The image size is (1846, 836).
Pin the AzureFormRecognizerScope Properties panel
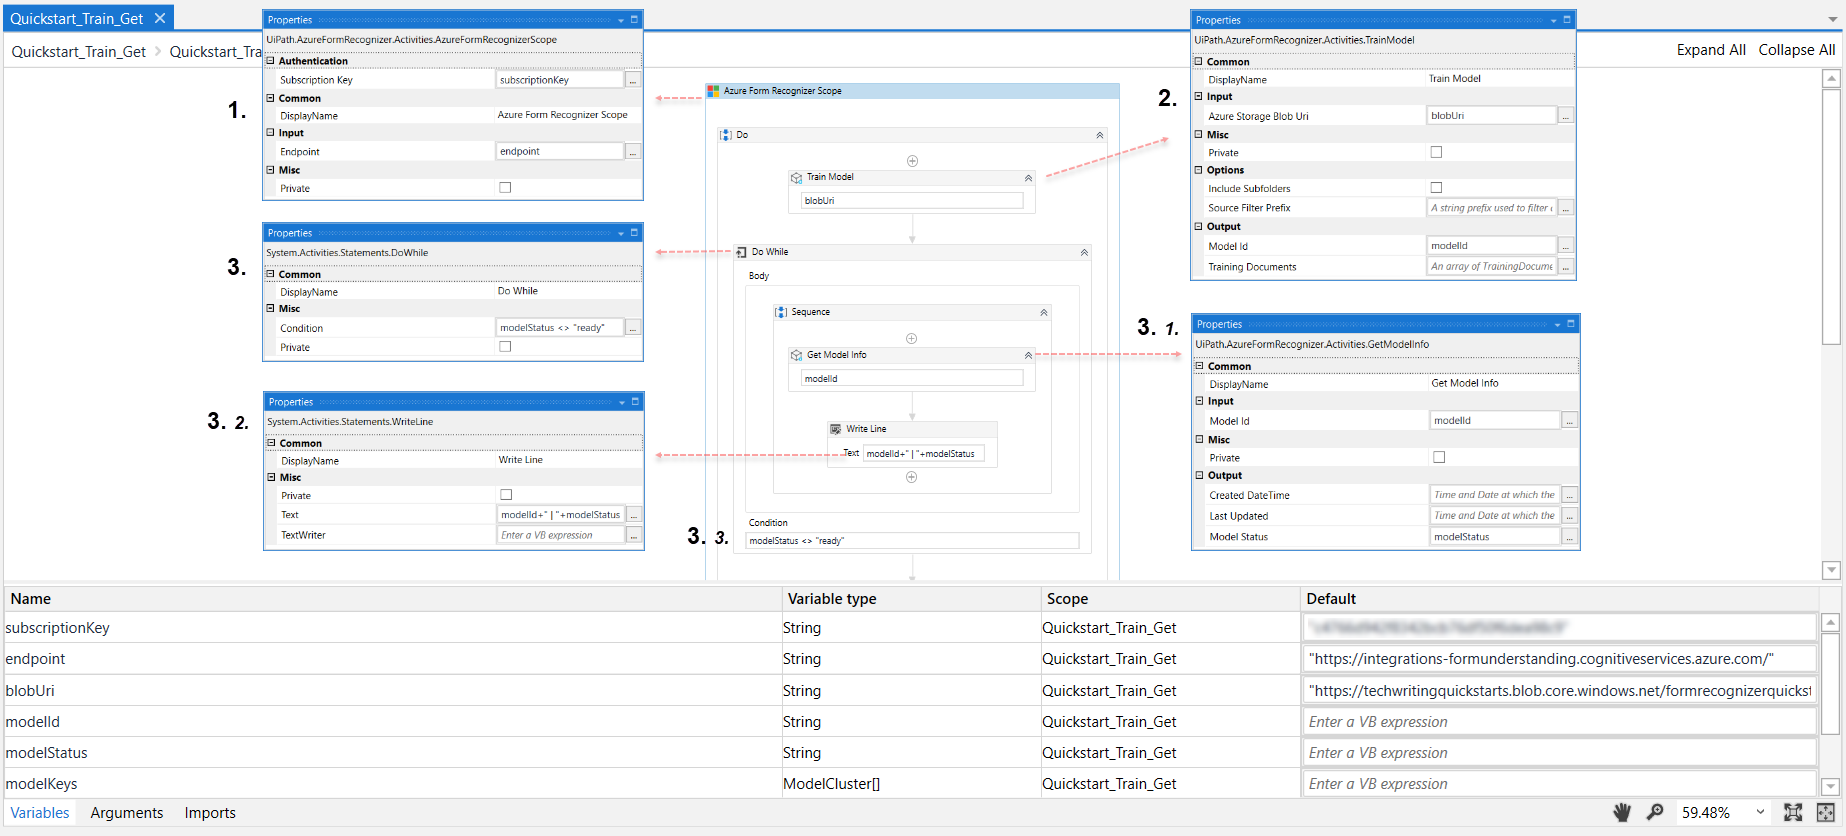(x=634, y=20)
